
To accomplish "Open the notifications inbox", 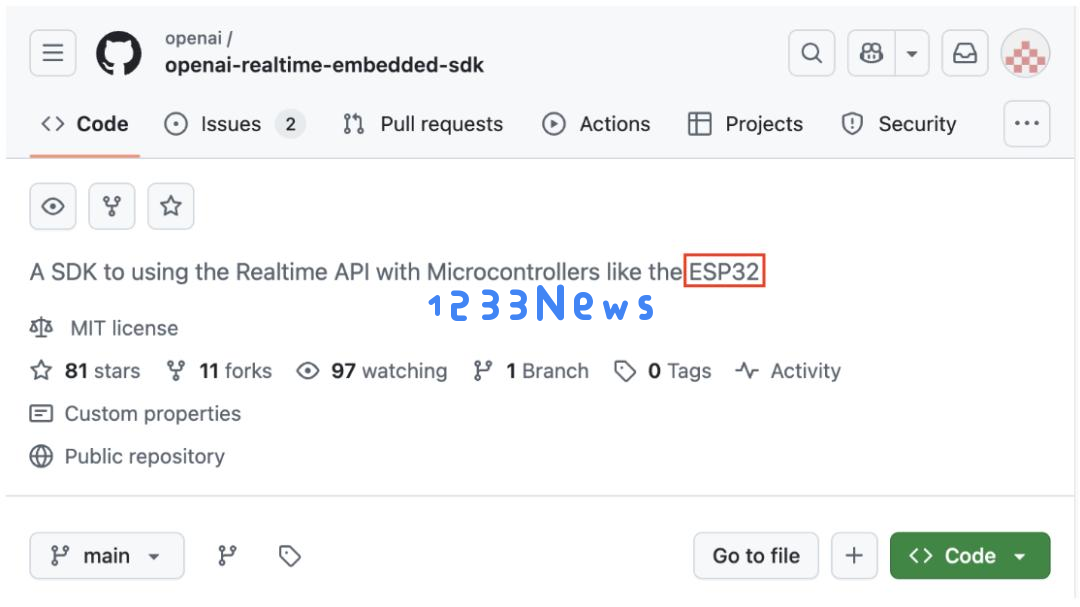I will pyautogui.click(x=964, y=53).
